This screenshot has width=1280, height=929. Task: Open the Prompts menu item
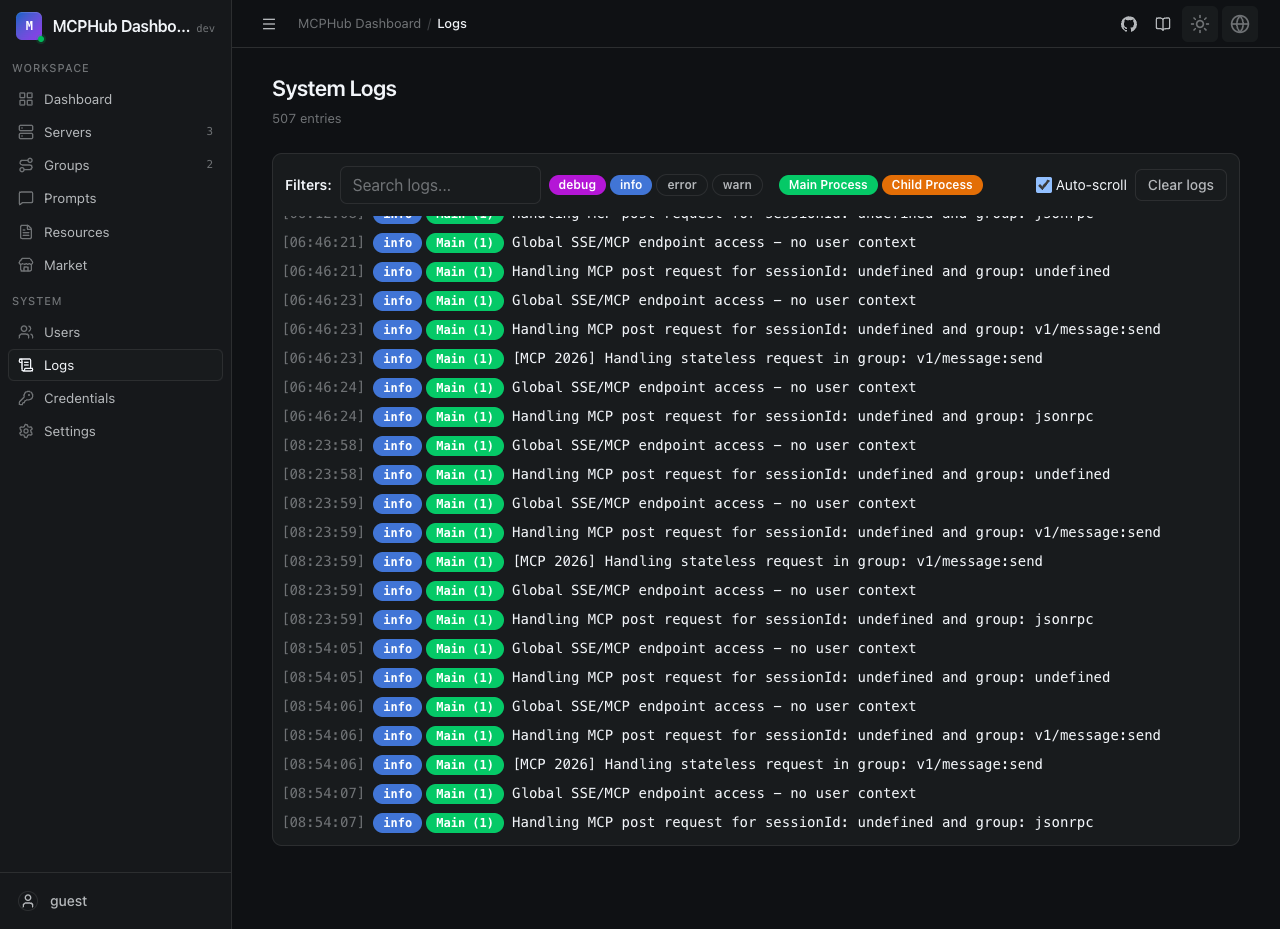115,198
